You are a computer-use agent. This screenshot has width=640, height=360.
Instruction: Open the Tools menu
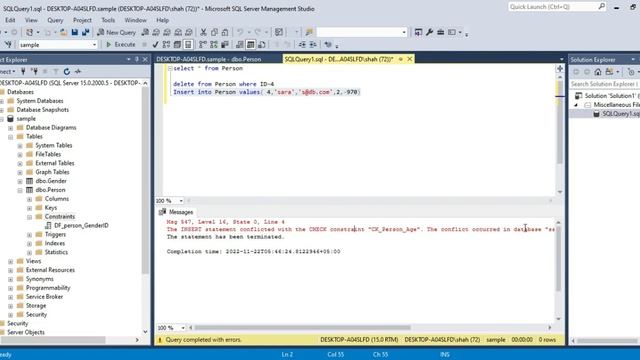[108, 20]
